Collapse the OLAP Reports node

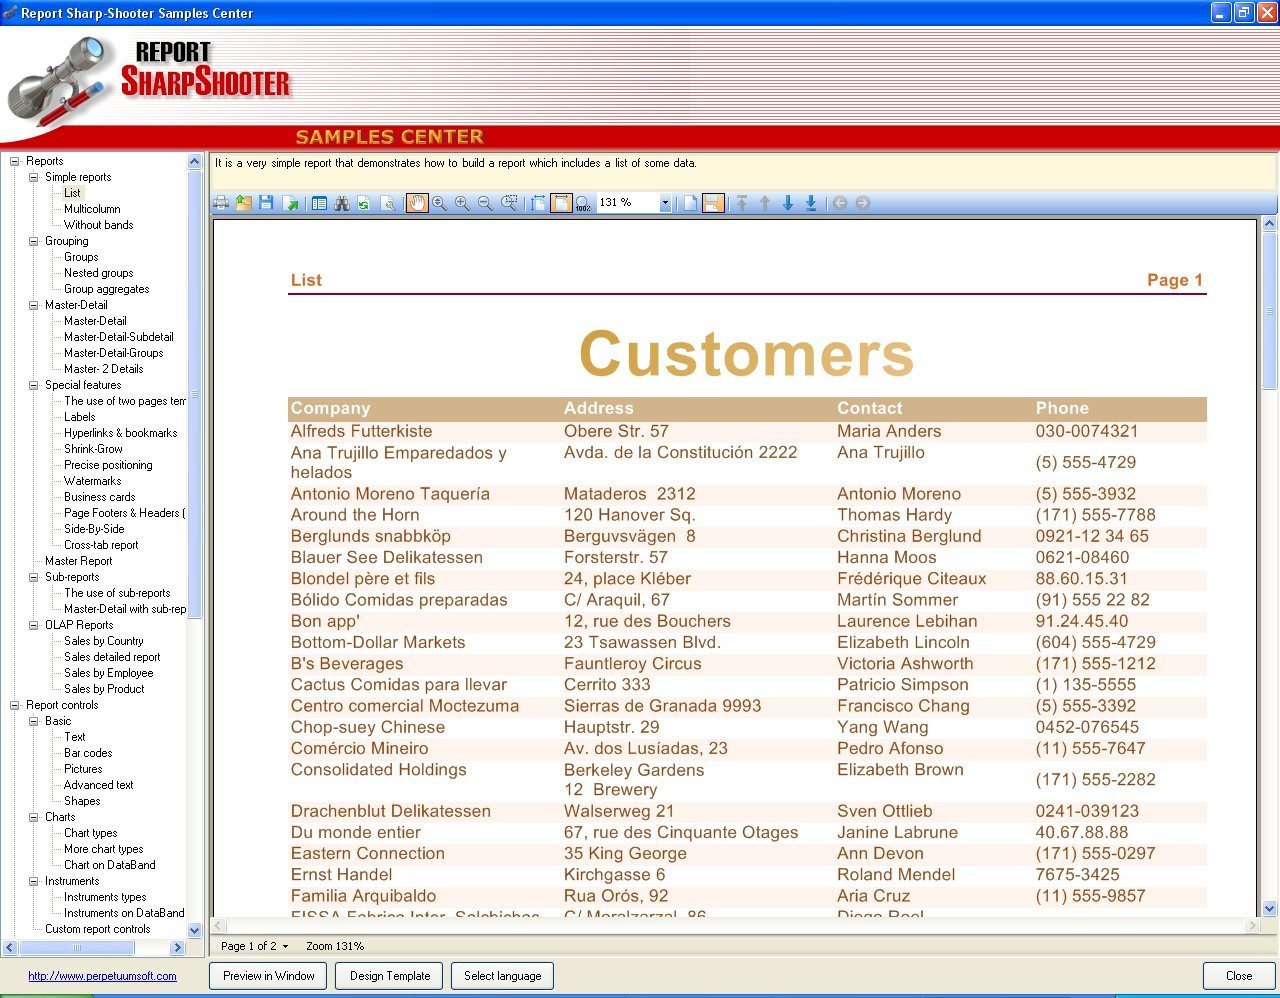[34, 625]
